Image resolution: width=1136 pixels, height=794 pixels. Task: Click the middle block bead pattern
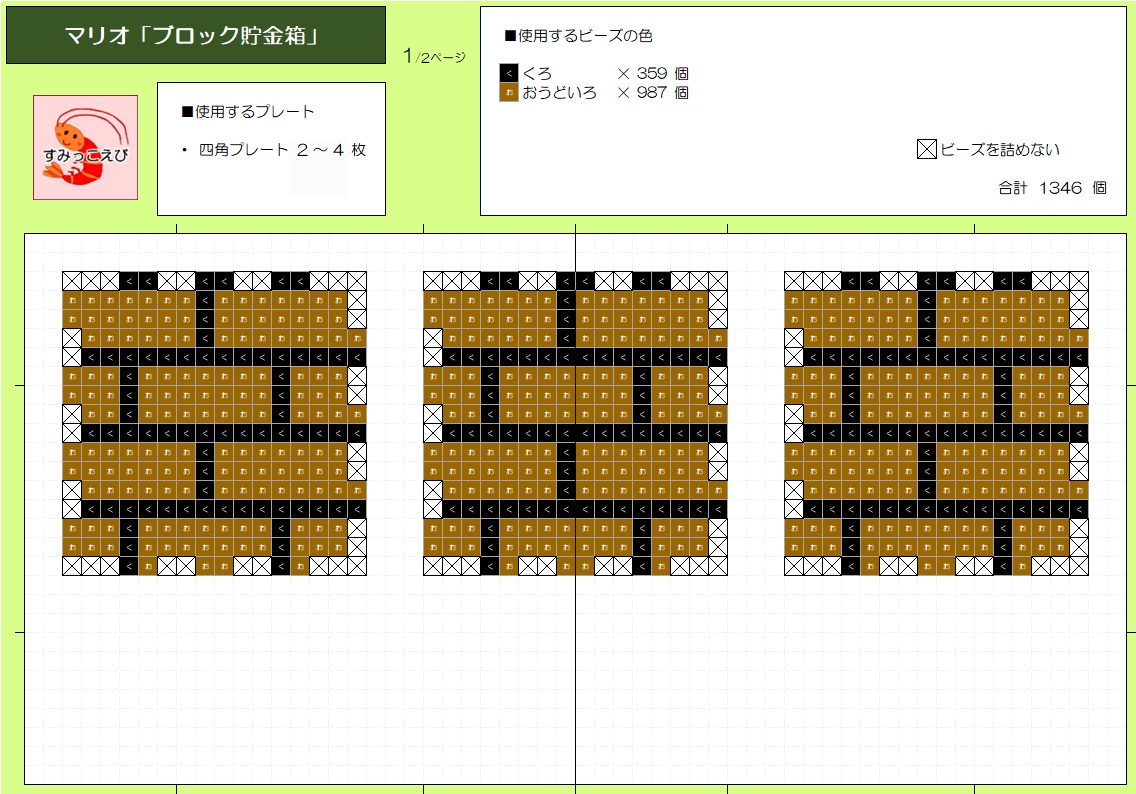(575, 424)
